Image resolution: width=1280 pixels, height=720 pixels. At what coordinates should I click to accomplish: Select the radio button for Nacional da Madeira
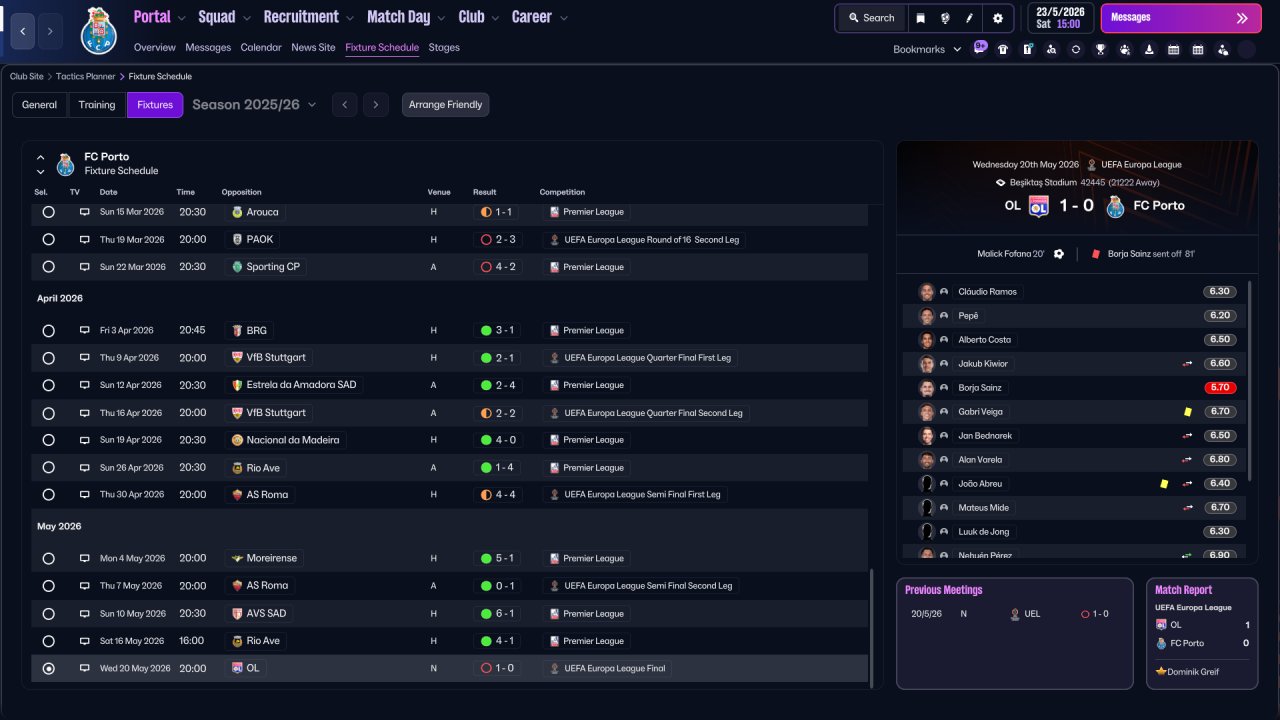click(x=48, y=440)
